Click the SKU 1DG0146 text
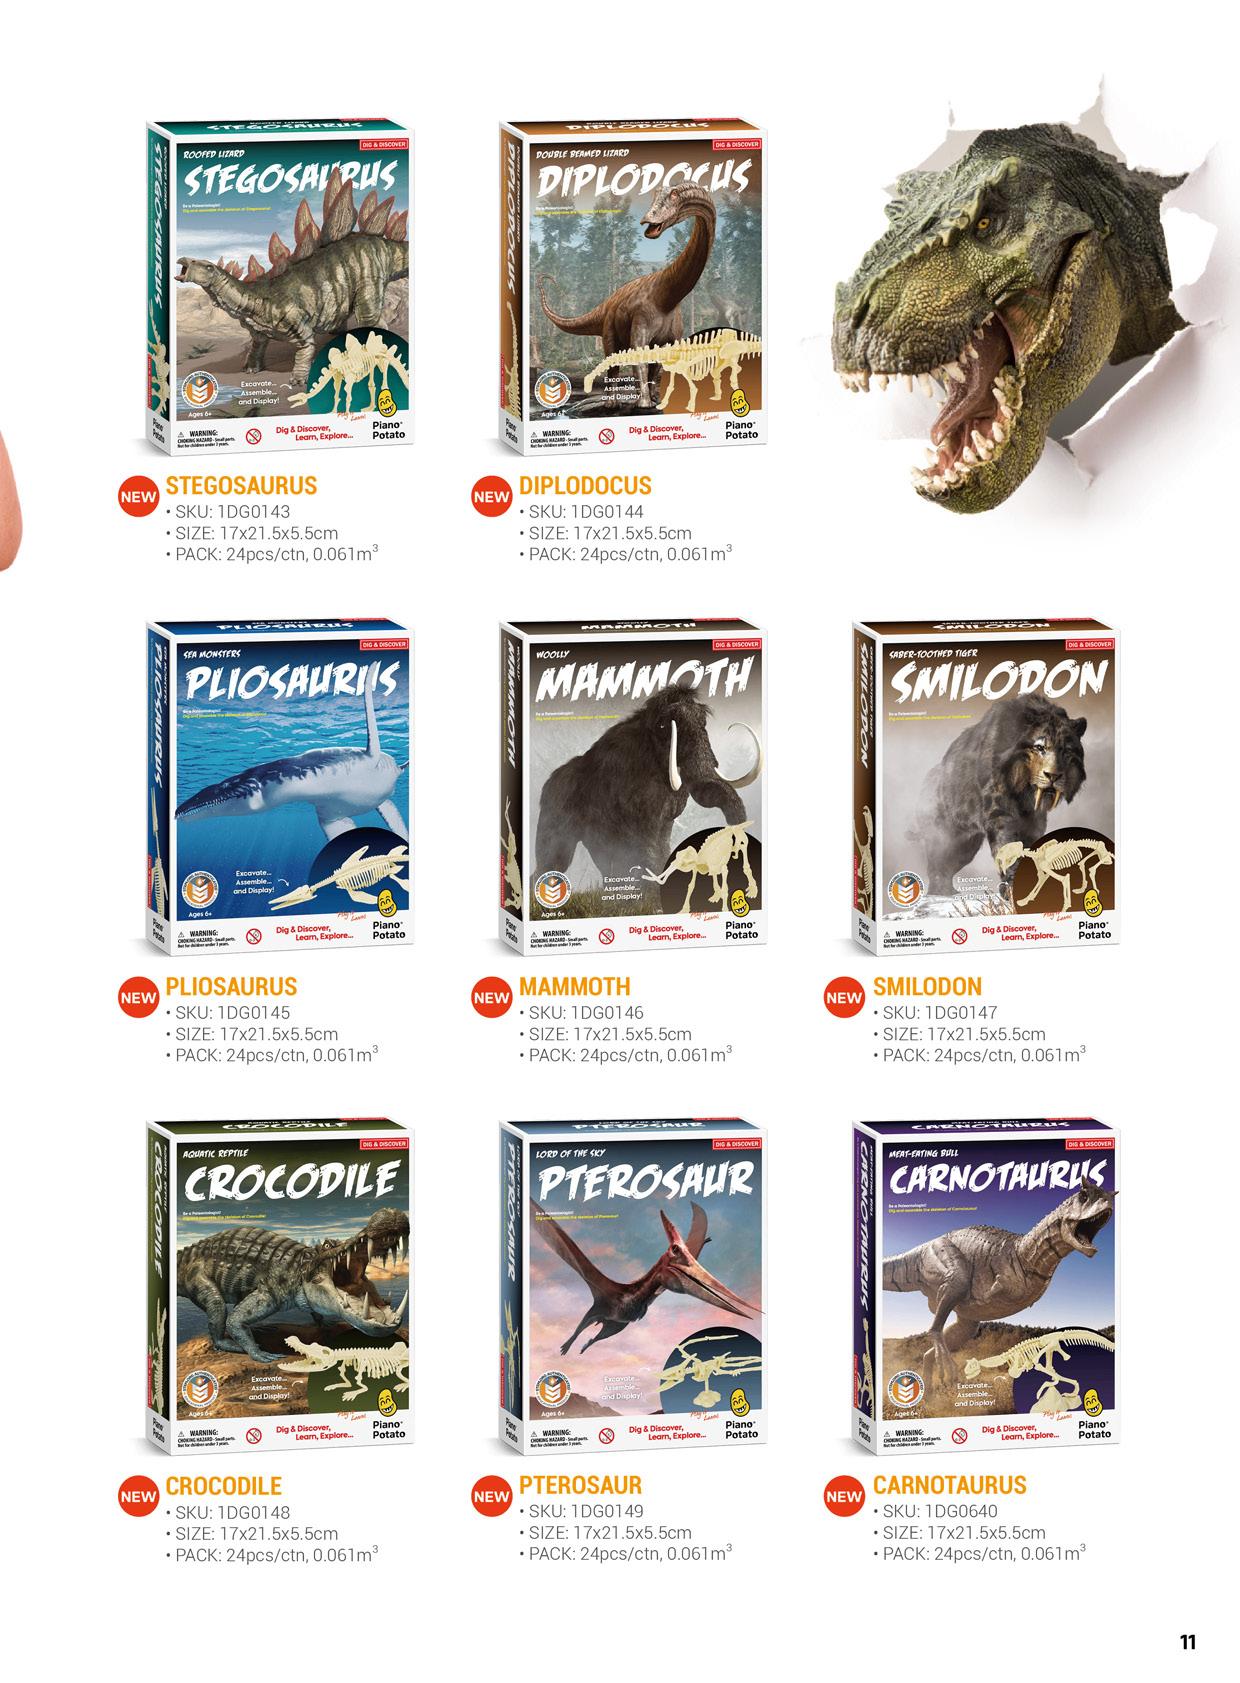Image resolution: width=1240 pixels, height=1683 pixels. 586,1012
